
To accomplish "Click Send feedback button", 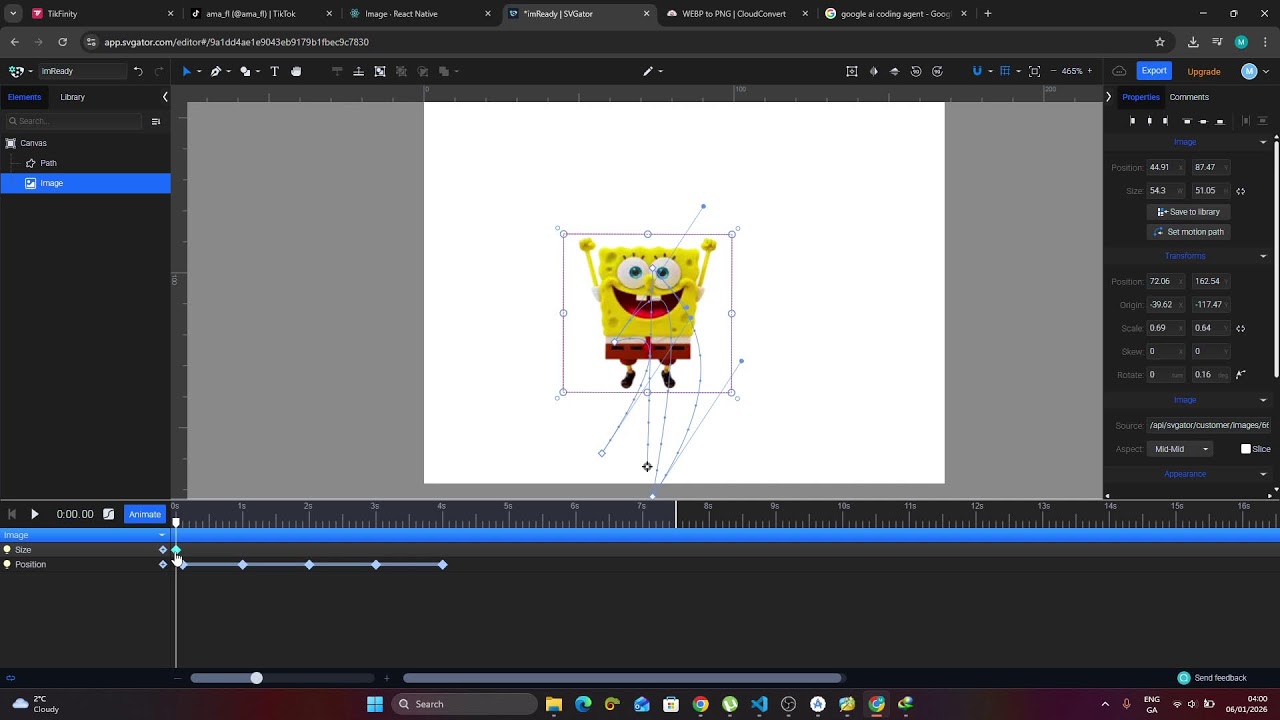I will point(1213,678).
